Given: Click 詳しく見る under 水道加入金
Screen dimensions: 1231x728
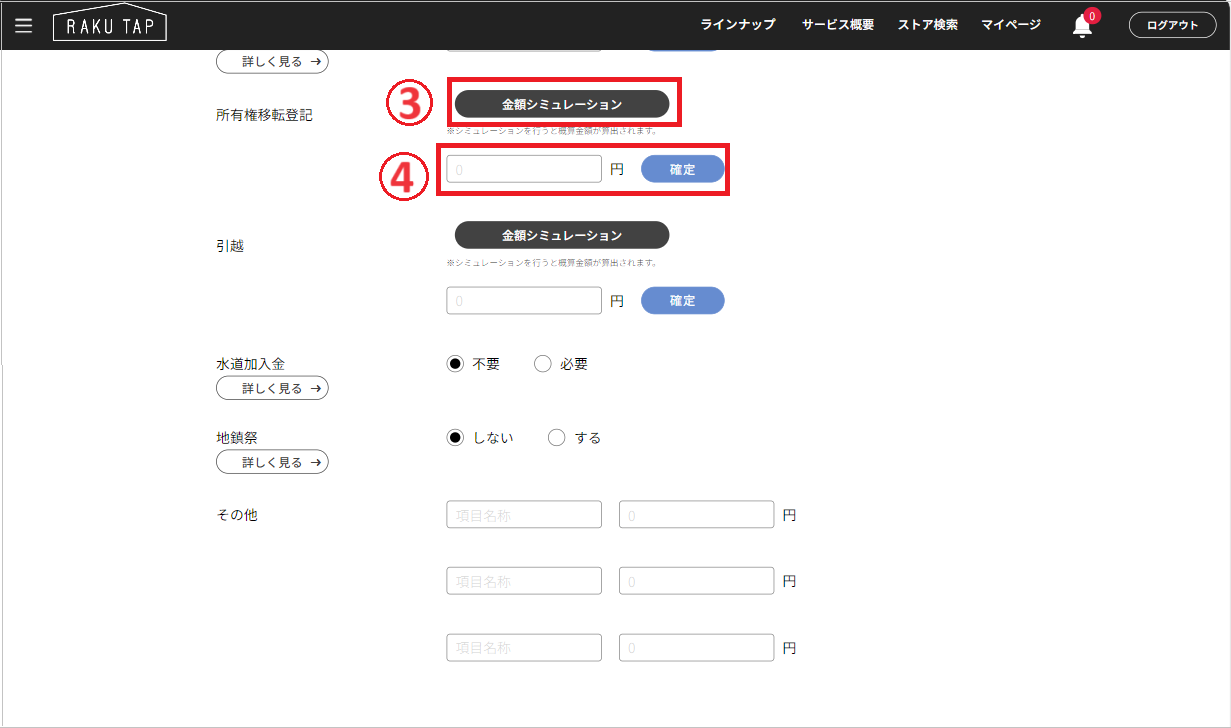Looking at the screenshot, I should 272,388.
